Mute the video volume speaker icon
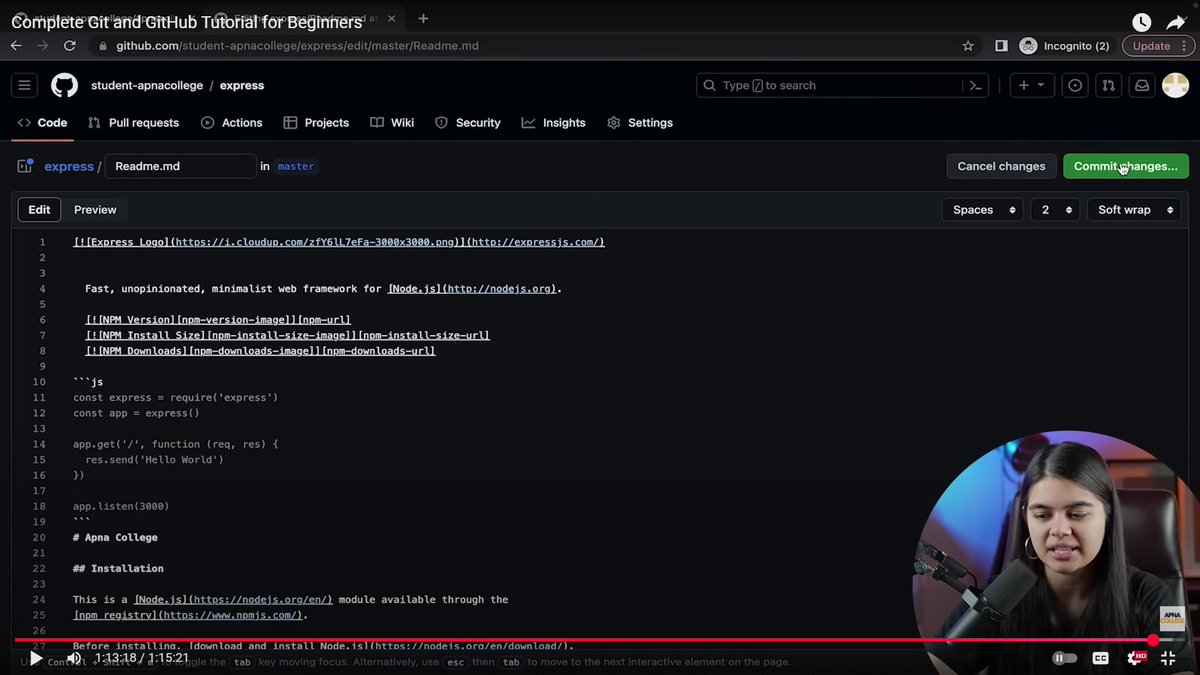Image resolution: width=1200 pixels, height=675 pixels. coord(73,658)
